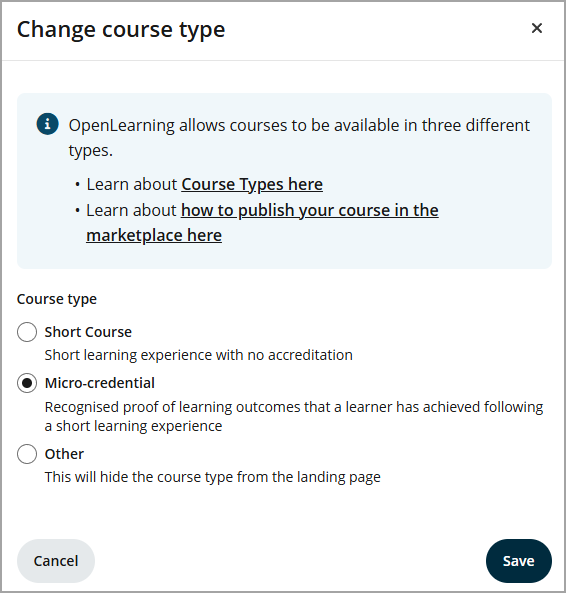The width and height of the screenshot is (566, 593).
Task: Click the Short Course label text
Action: coord(88,332)
